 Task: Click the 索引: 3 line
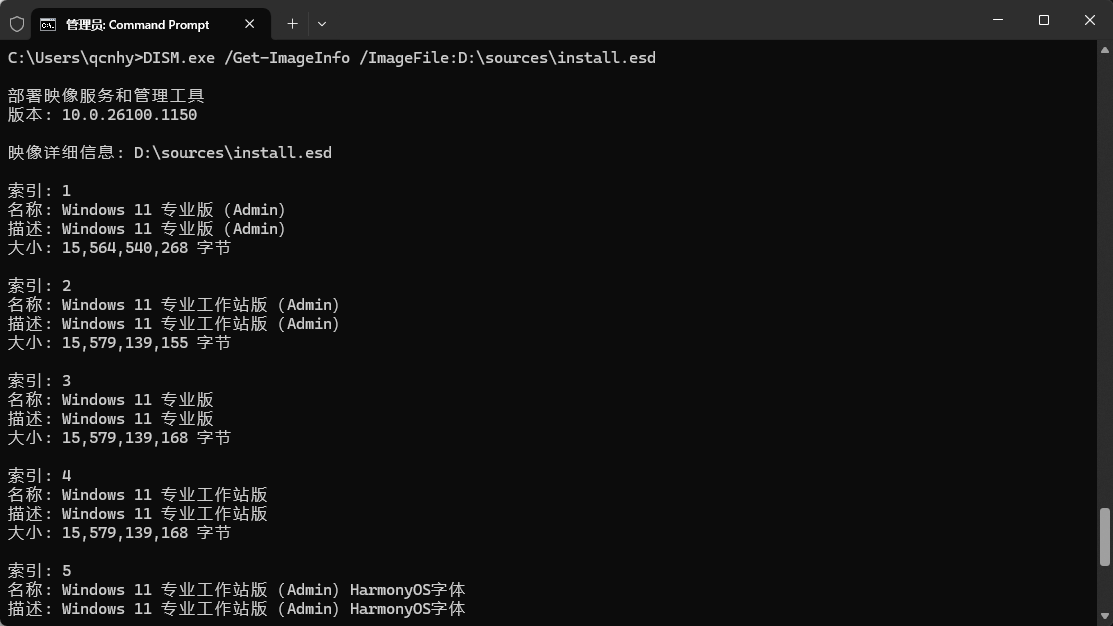pos(39,381)
